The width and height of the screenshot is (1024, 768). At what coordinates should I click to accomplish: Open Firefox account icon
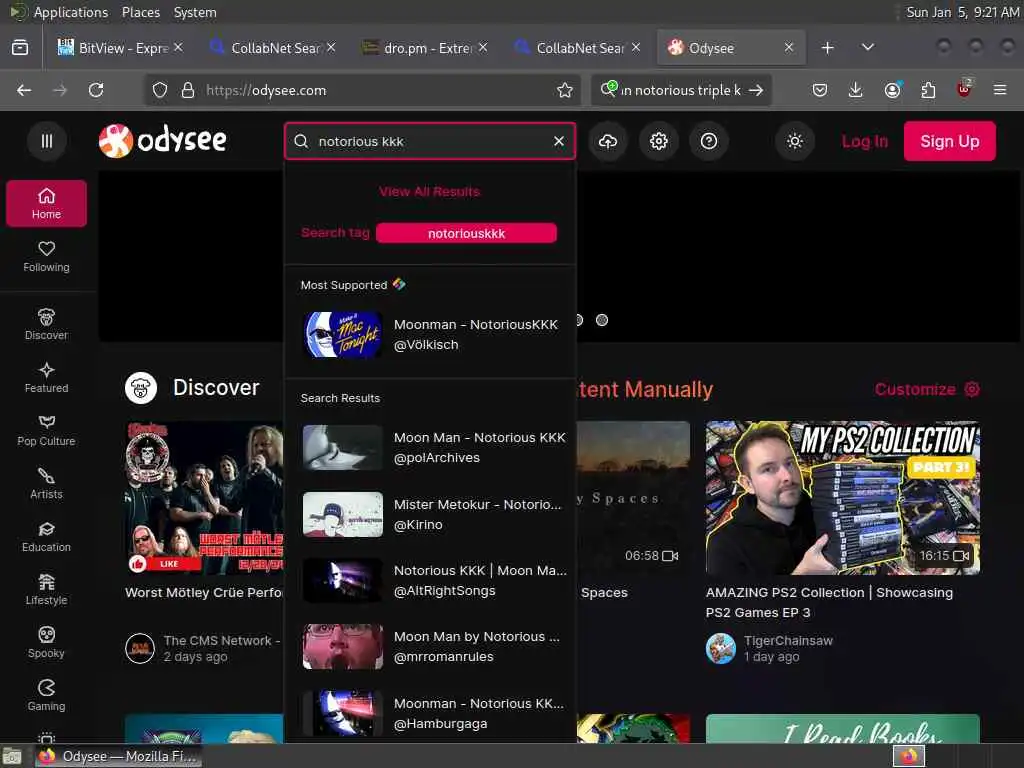tap(892, 90)
